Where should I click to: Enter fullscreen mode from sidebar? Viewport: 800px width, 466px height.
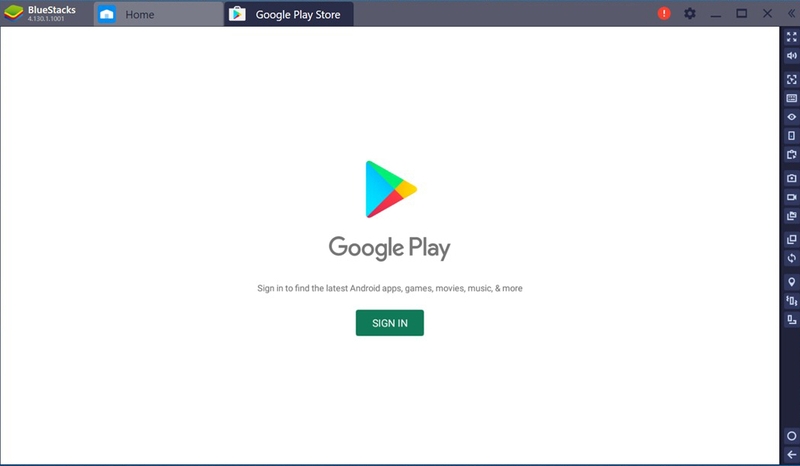pos(791,37)
